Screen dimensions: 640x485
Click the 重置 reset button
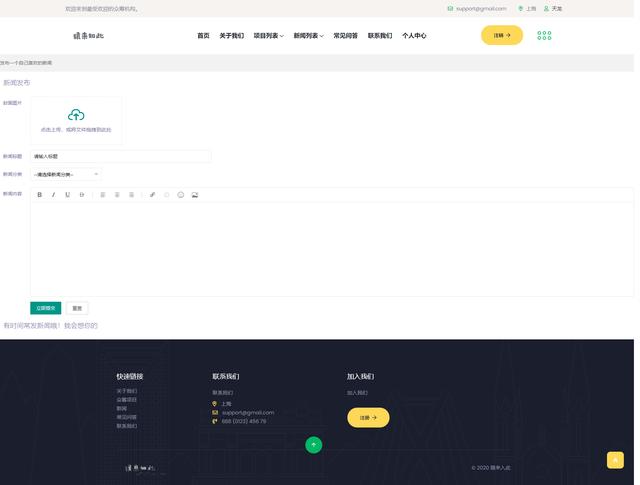(x=77, y=308)
